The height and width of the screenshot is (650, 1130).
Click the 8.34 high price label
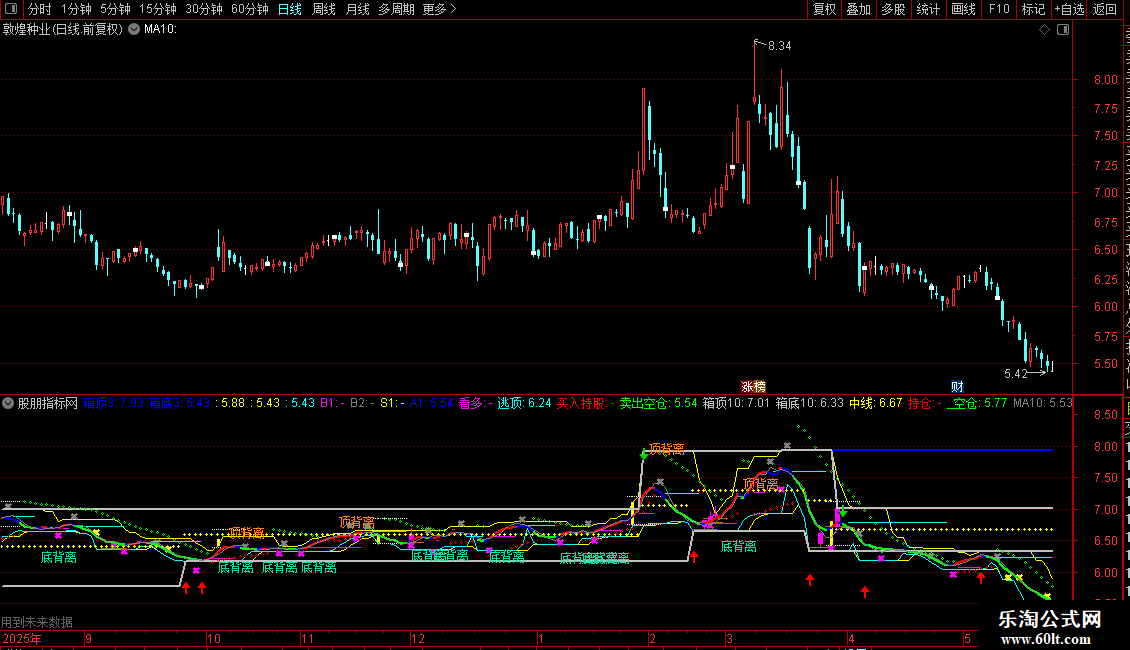[779, 46]
